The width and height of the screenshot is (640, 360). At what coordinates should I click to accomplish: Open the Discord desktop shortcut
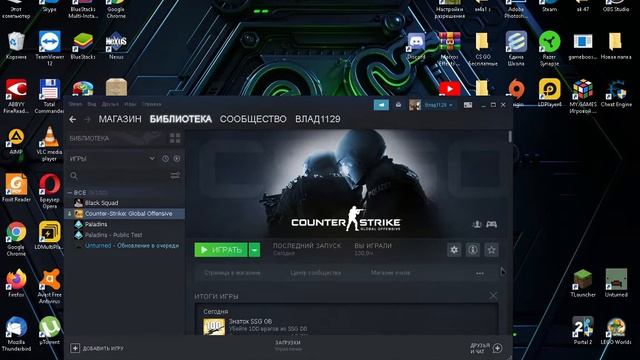pos(416,47)
